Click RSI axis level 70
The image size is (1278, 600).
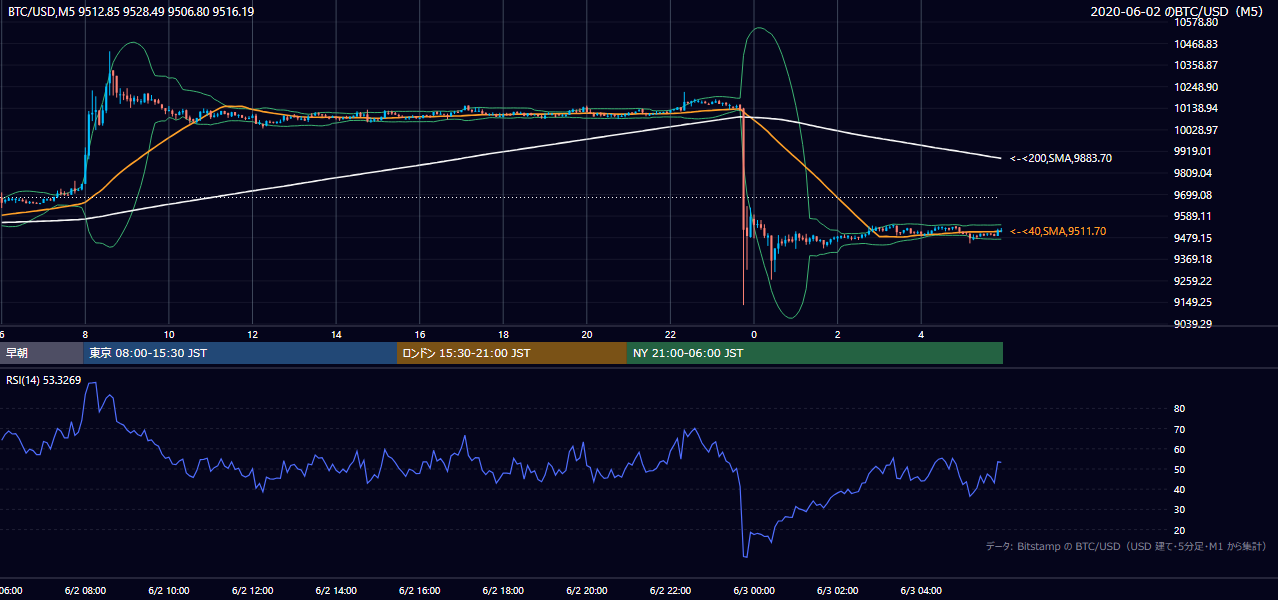[1180, 429]
